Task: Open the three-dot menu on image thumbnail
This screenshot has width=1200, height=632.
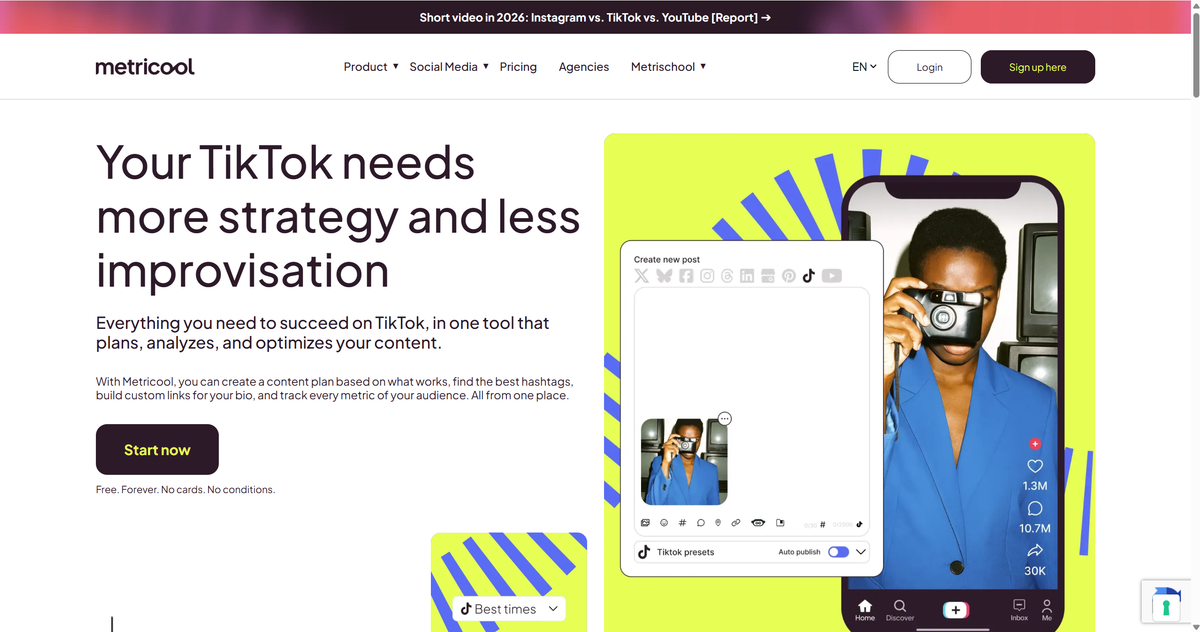Action: pos(725,419)
